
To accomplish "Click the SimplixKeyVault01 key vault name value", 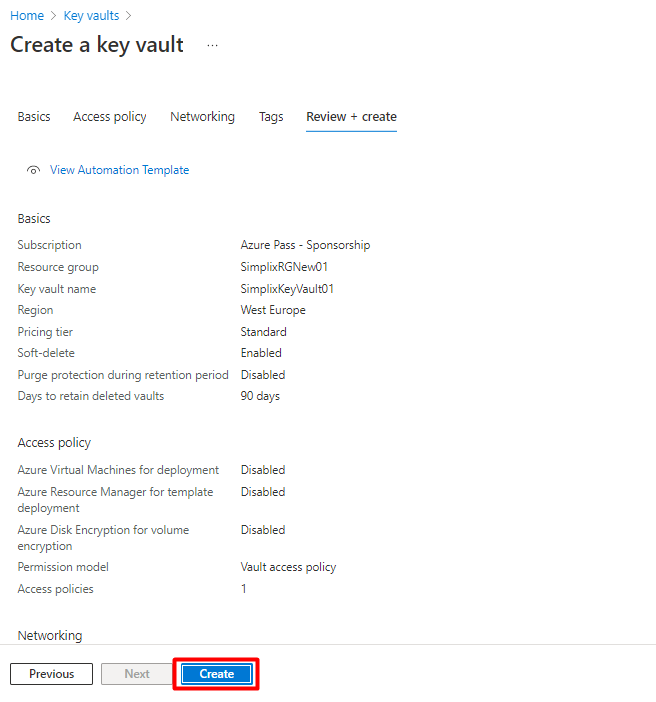I will (x=287, y=289).
